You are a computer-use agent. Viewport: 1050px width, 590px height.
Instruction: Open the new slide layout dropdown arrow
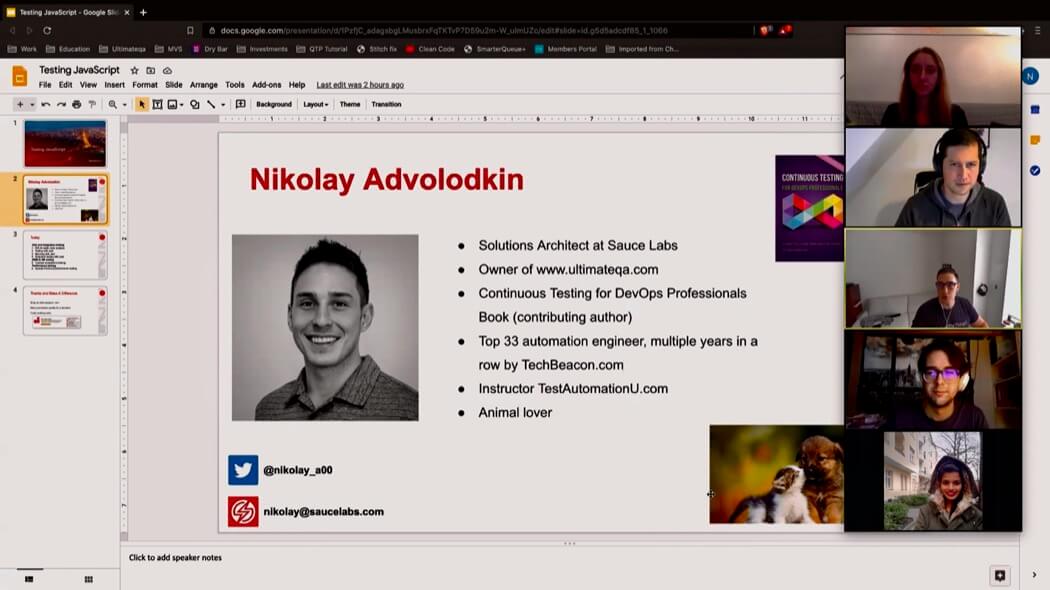click(31, 104)
